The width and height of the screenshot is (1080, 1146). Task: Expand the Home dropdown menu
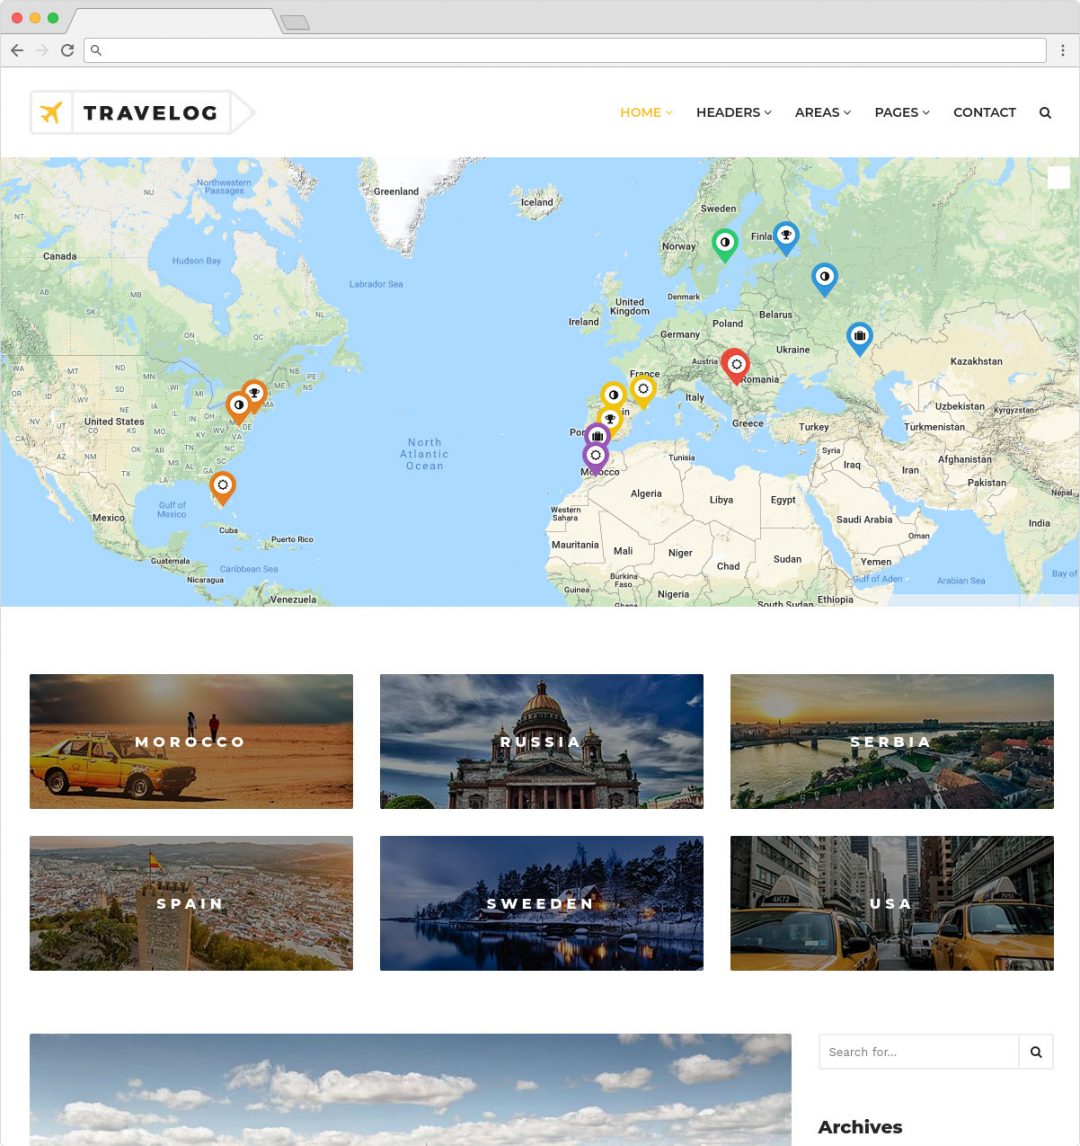coord(646,113)
